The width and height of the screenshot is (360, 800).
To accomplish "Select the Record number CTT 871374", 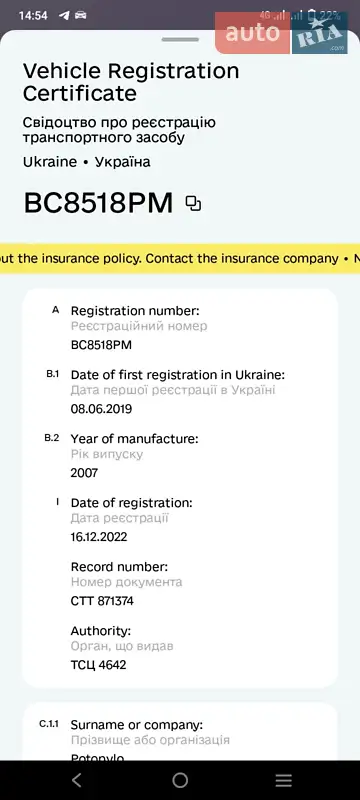I will [x=102, y=601].
